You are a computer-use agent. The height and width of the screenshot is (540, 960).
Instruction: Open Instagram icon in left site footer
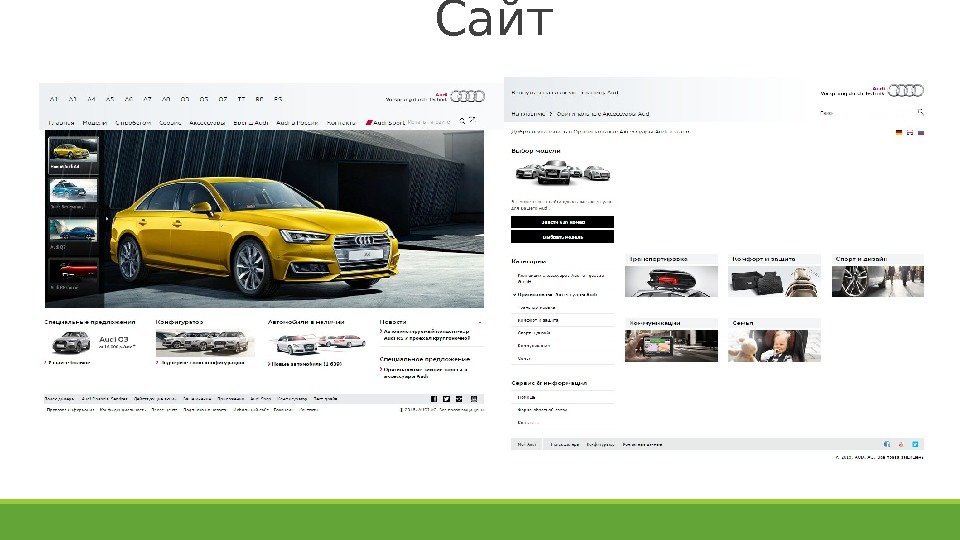[459, 399]
